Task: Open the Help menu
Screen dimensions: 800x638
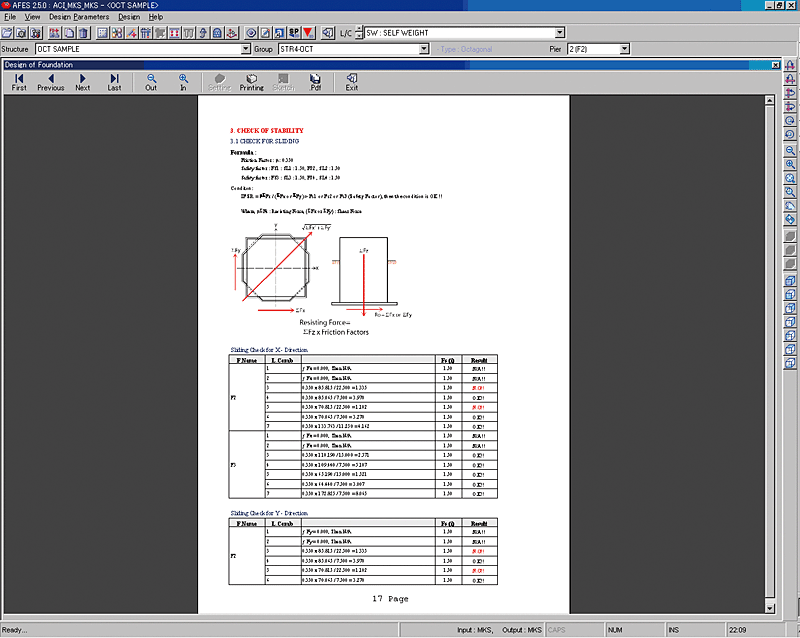Action: [156, 17]
